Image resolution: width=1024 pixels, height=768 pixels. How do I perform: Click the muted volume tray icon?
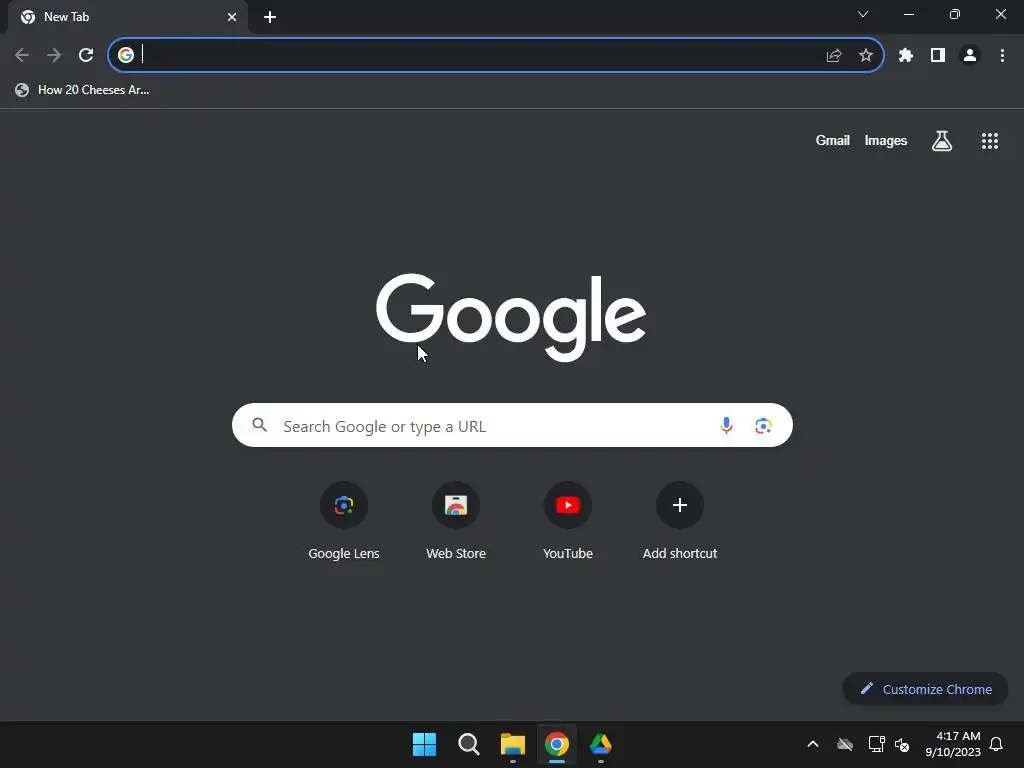click(902, 744)
